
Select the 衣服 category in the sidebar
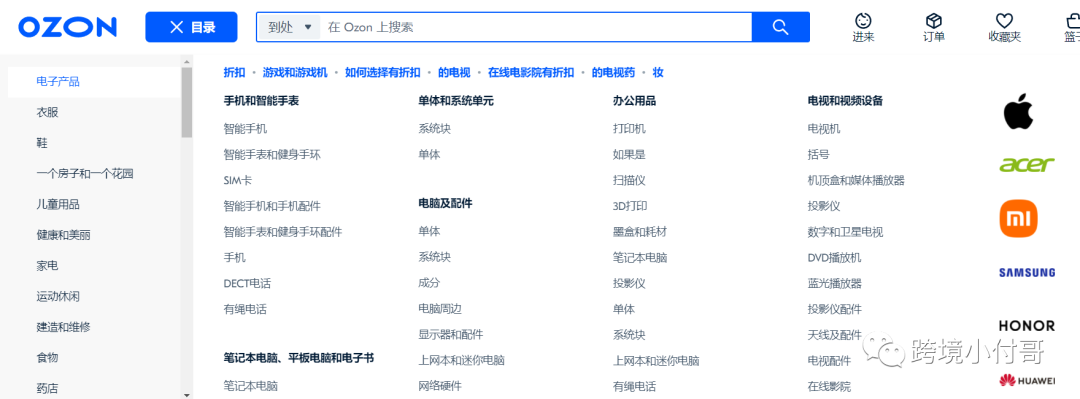(x=47, y=112)
